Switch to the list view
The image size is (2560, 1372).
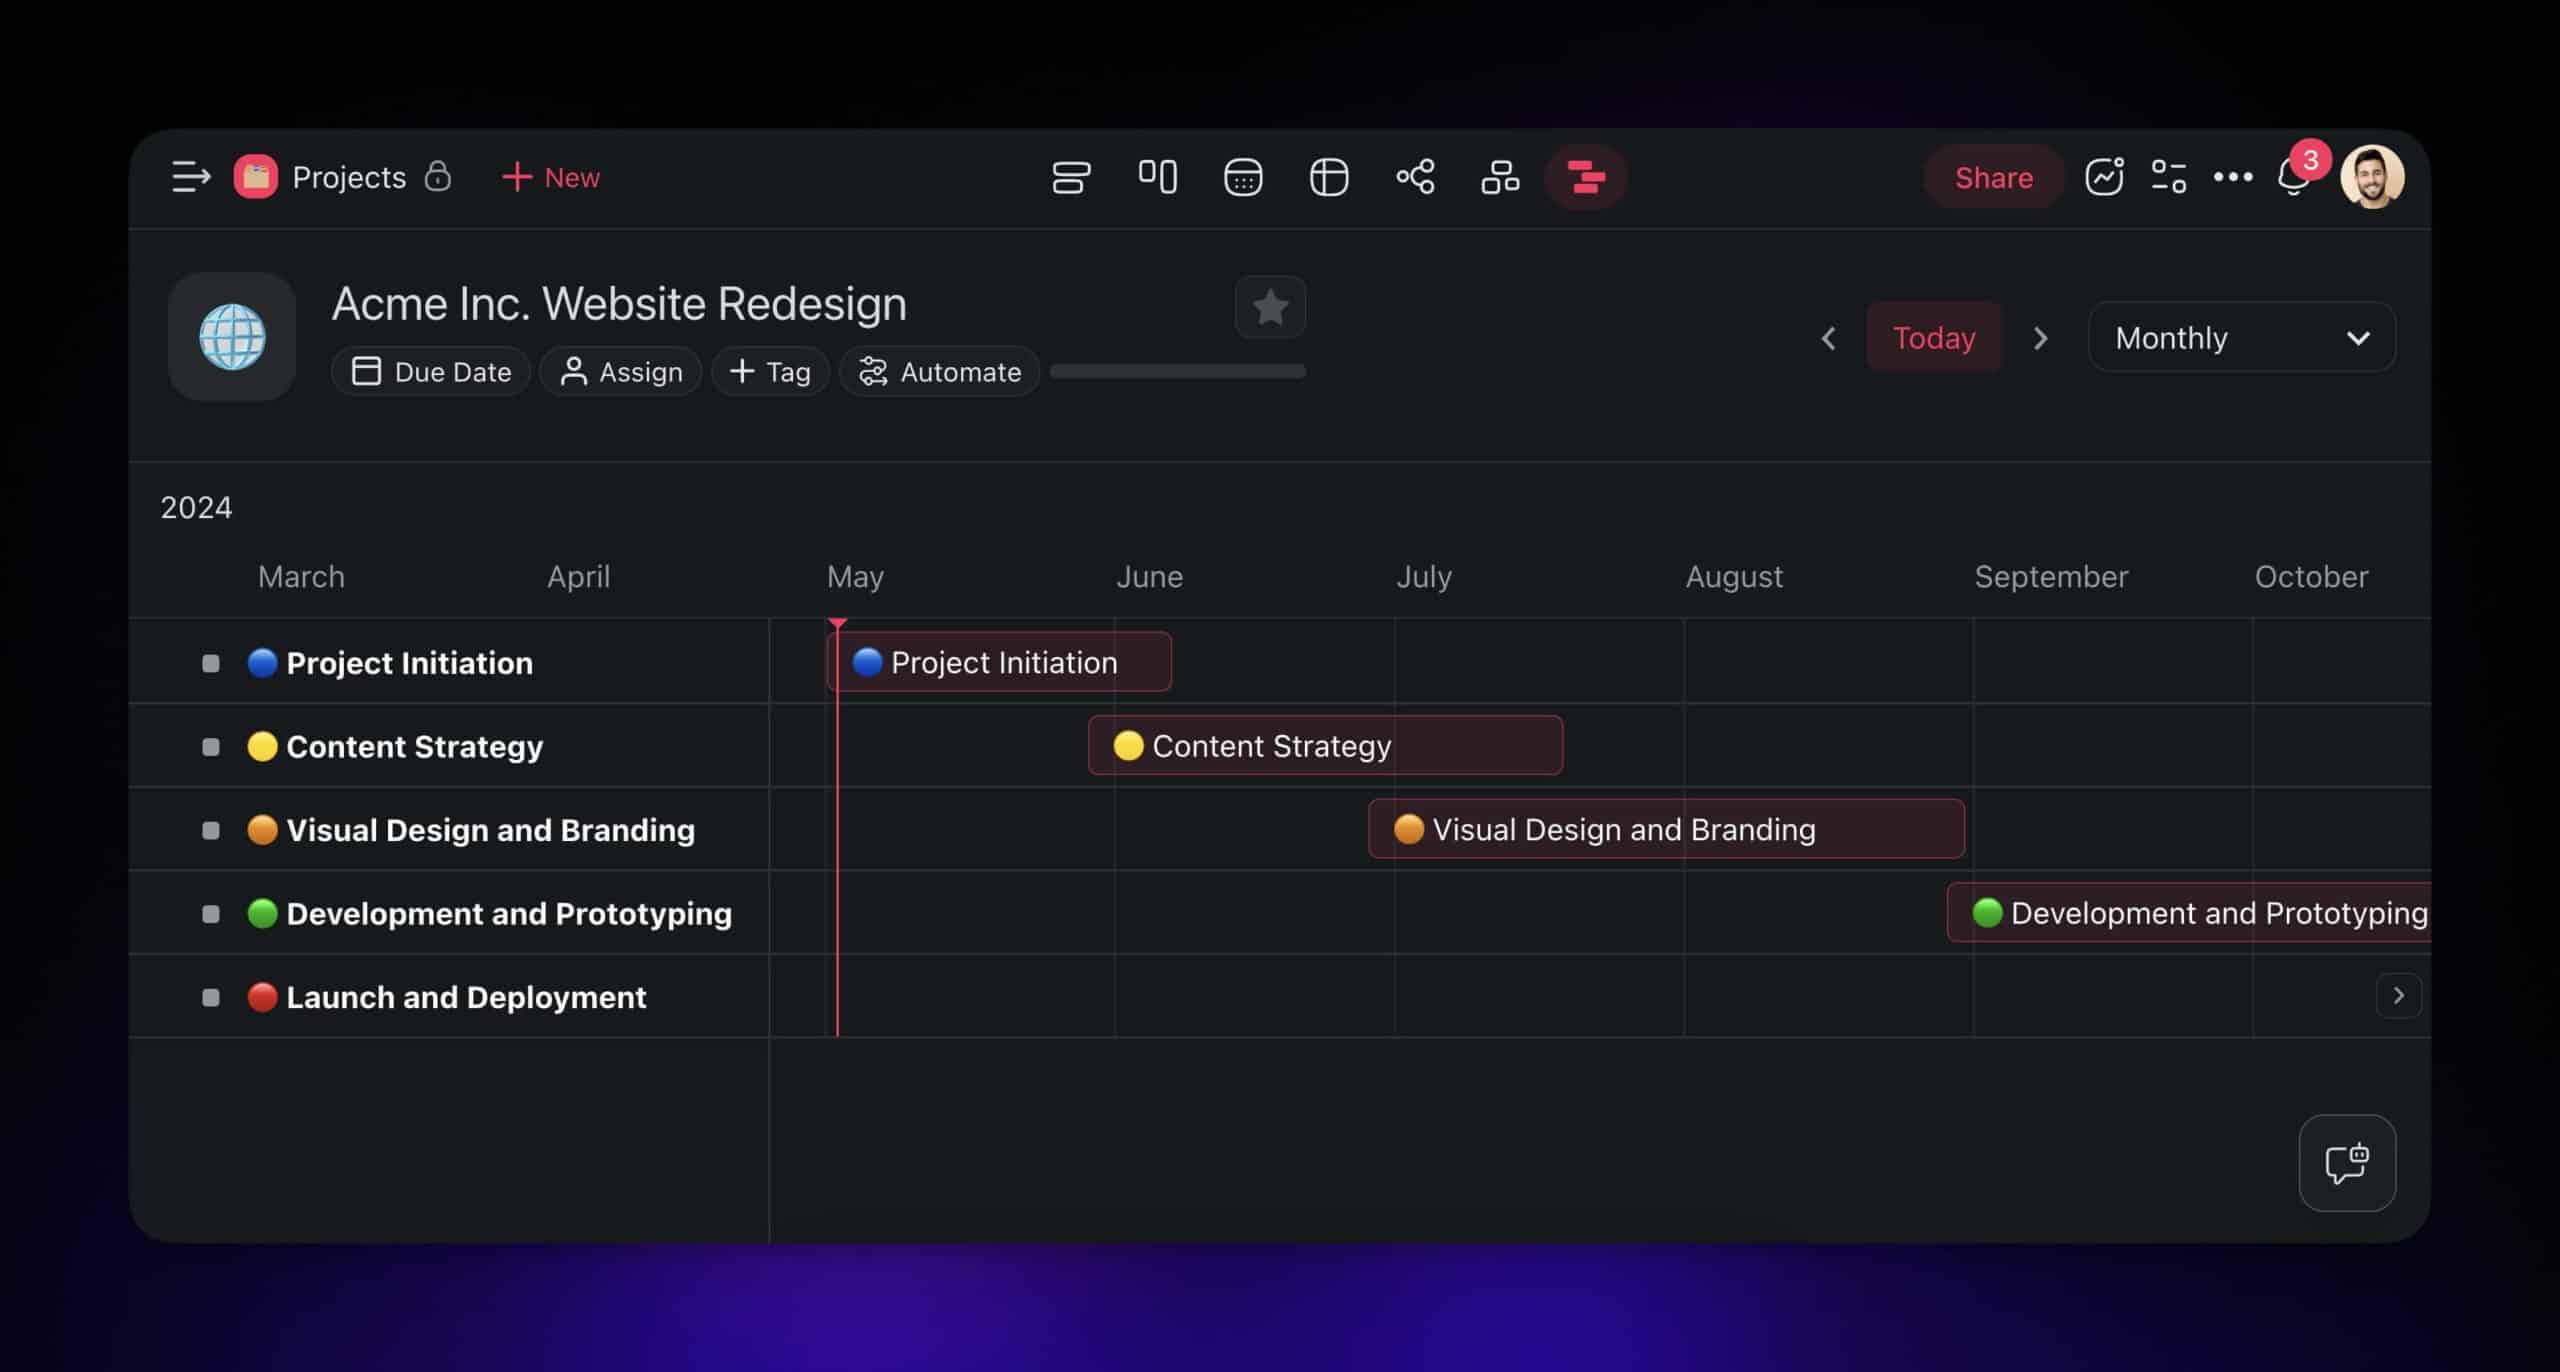(1072, 177)
